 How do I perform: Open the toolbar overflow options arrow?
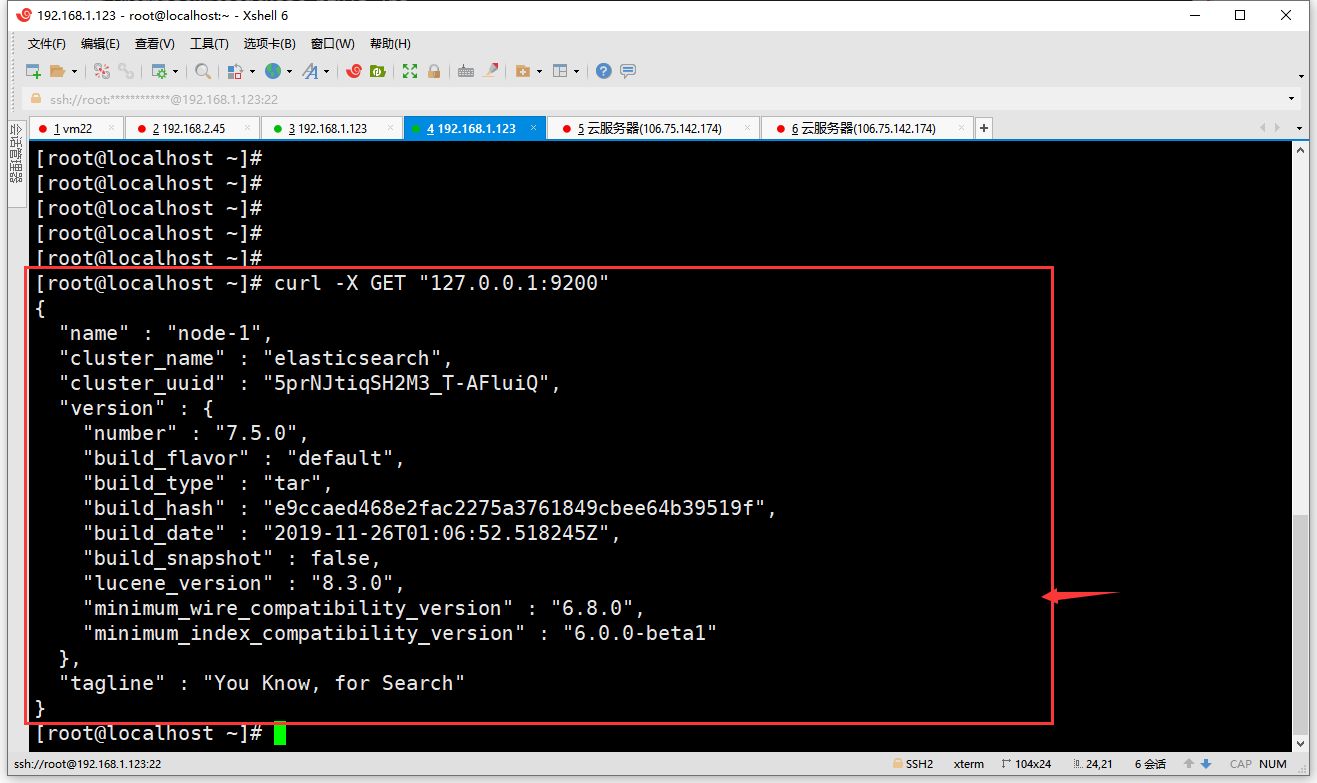coord(1301,76)
